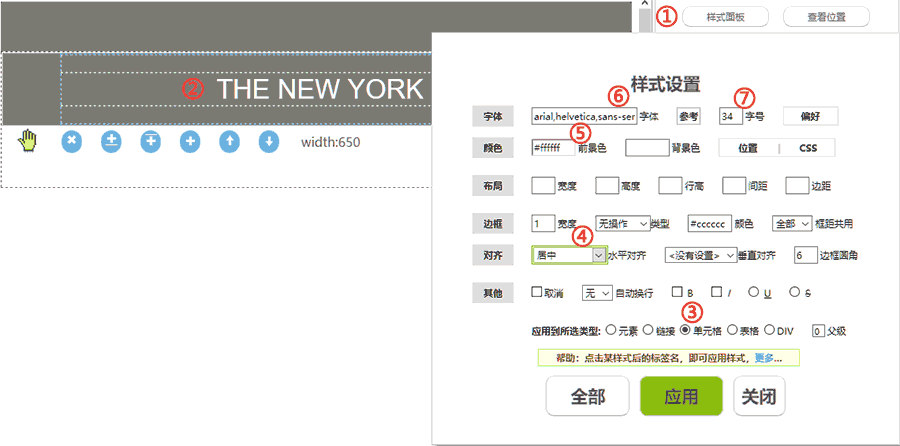Click the 行高 line height input
Viewport: 900px width, 446px height.
click(x=670, y=186)
